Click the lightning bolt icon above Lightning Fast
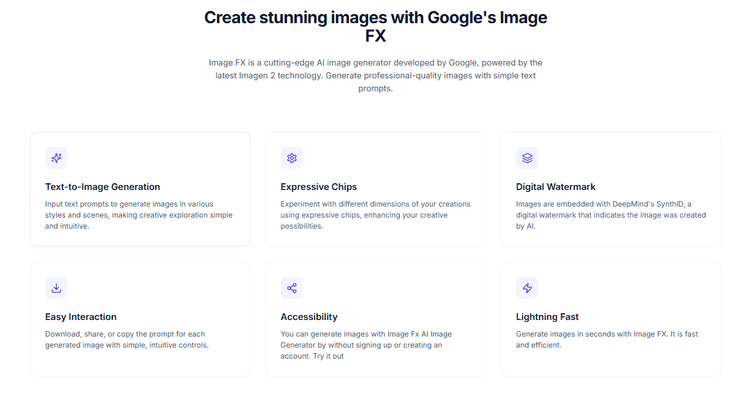Viewport: 750px width, 418px height. point(527,288)
